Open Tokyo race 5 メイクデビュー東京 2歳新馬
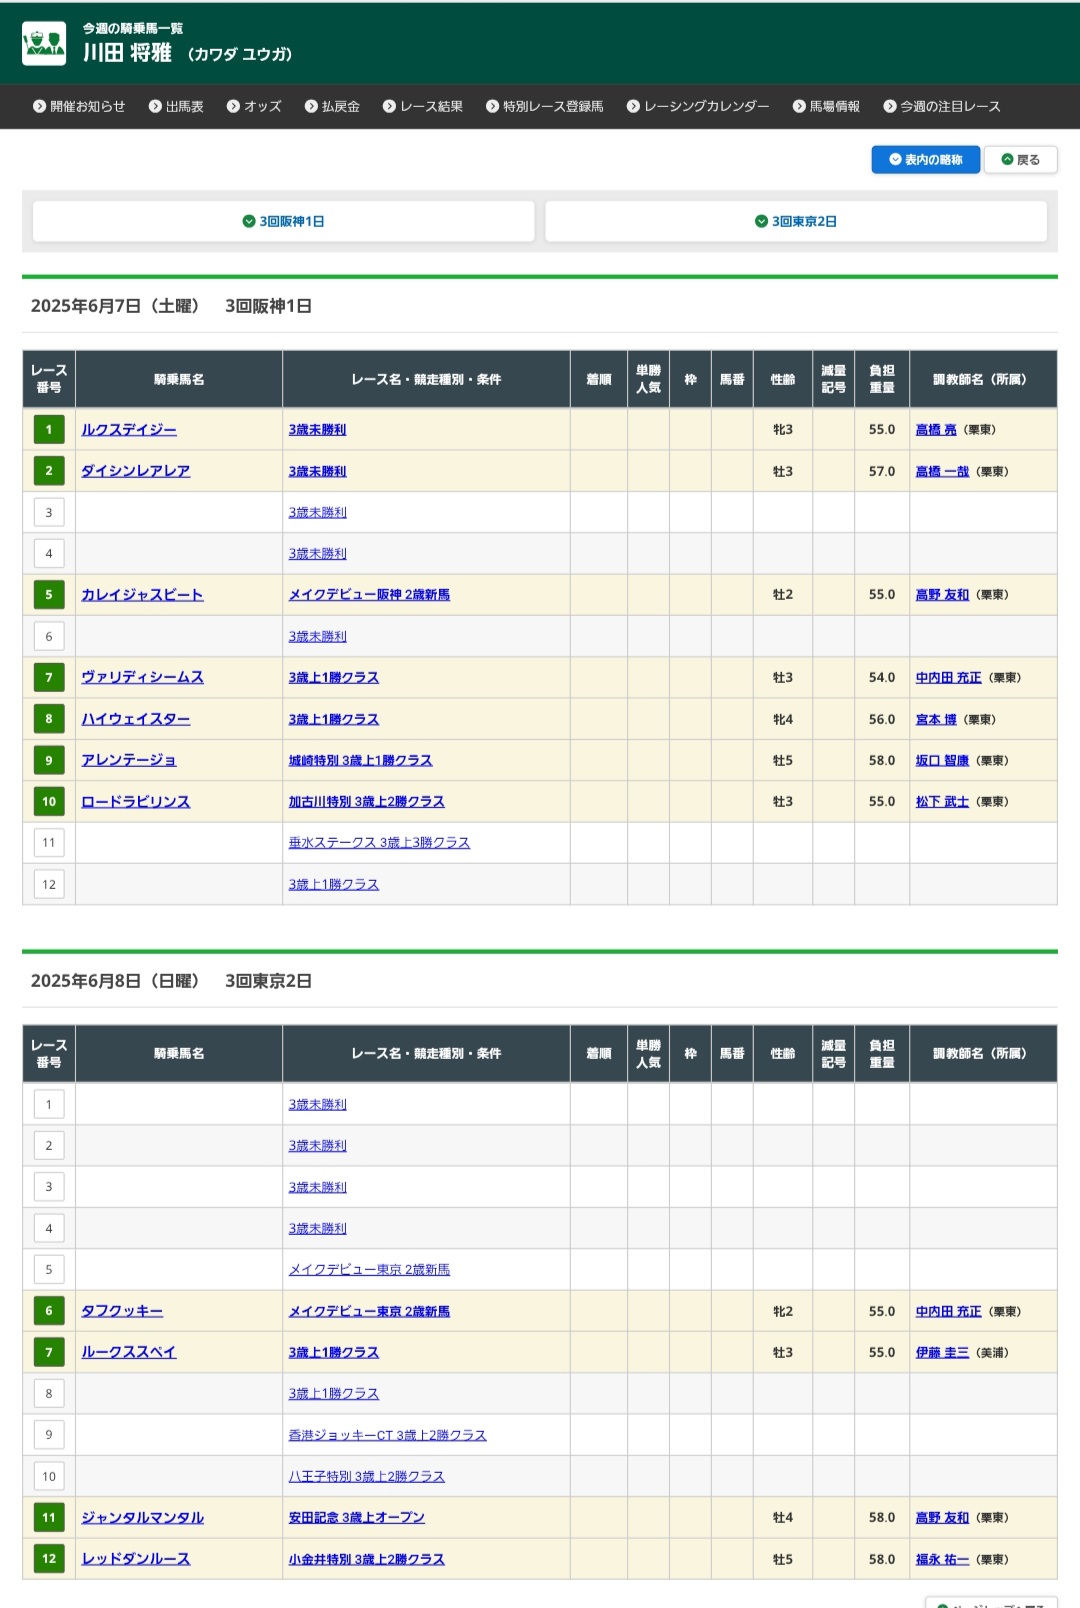The image size is (1080, 1608). 369,1270
